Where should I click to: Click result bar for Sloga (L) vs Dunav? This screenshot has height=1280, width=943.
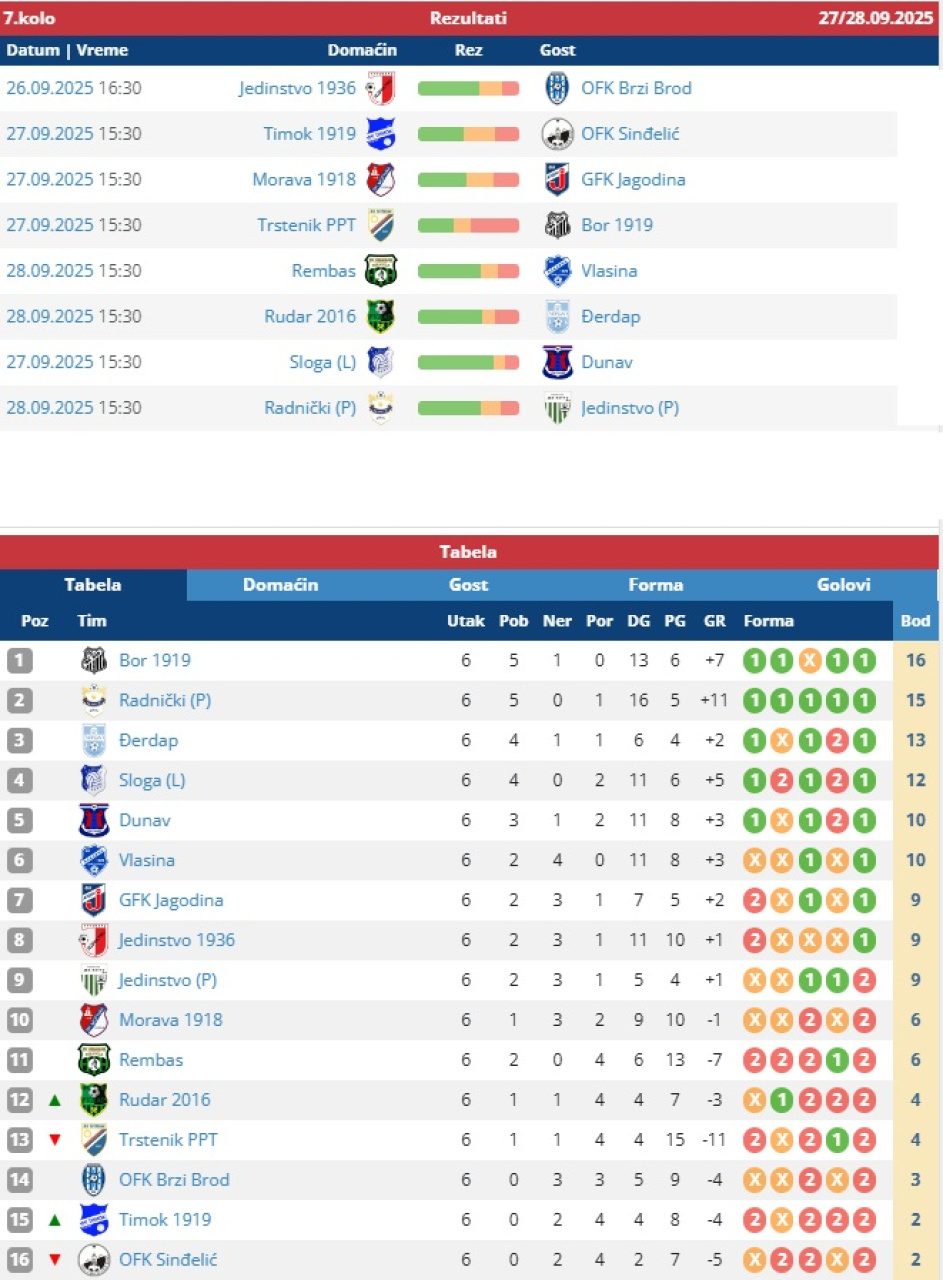tap(468, 362)
